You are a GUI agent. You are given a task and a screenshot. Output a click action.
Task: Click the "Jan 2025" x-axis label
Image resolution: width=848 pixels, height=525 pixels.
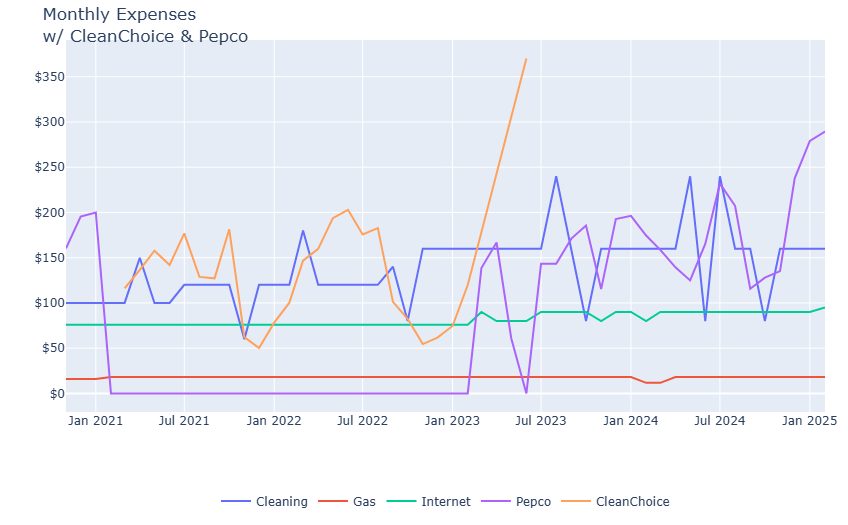pyautogui.click(x=809, y=421)
